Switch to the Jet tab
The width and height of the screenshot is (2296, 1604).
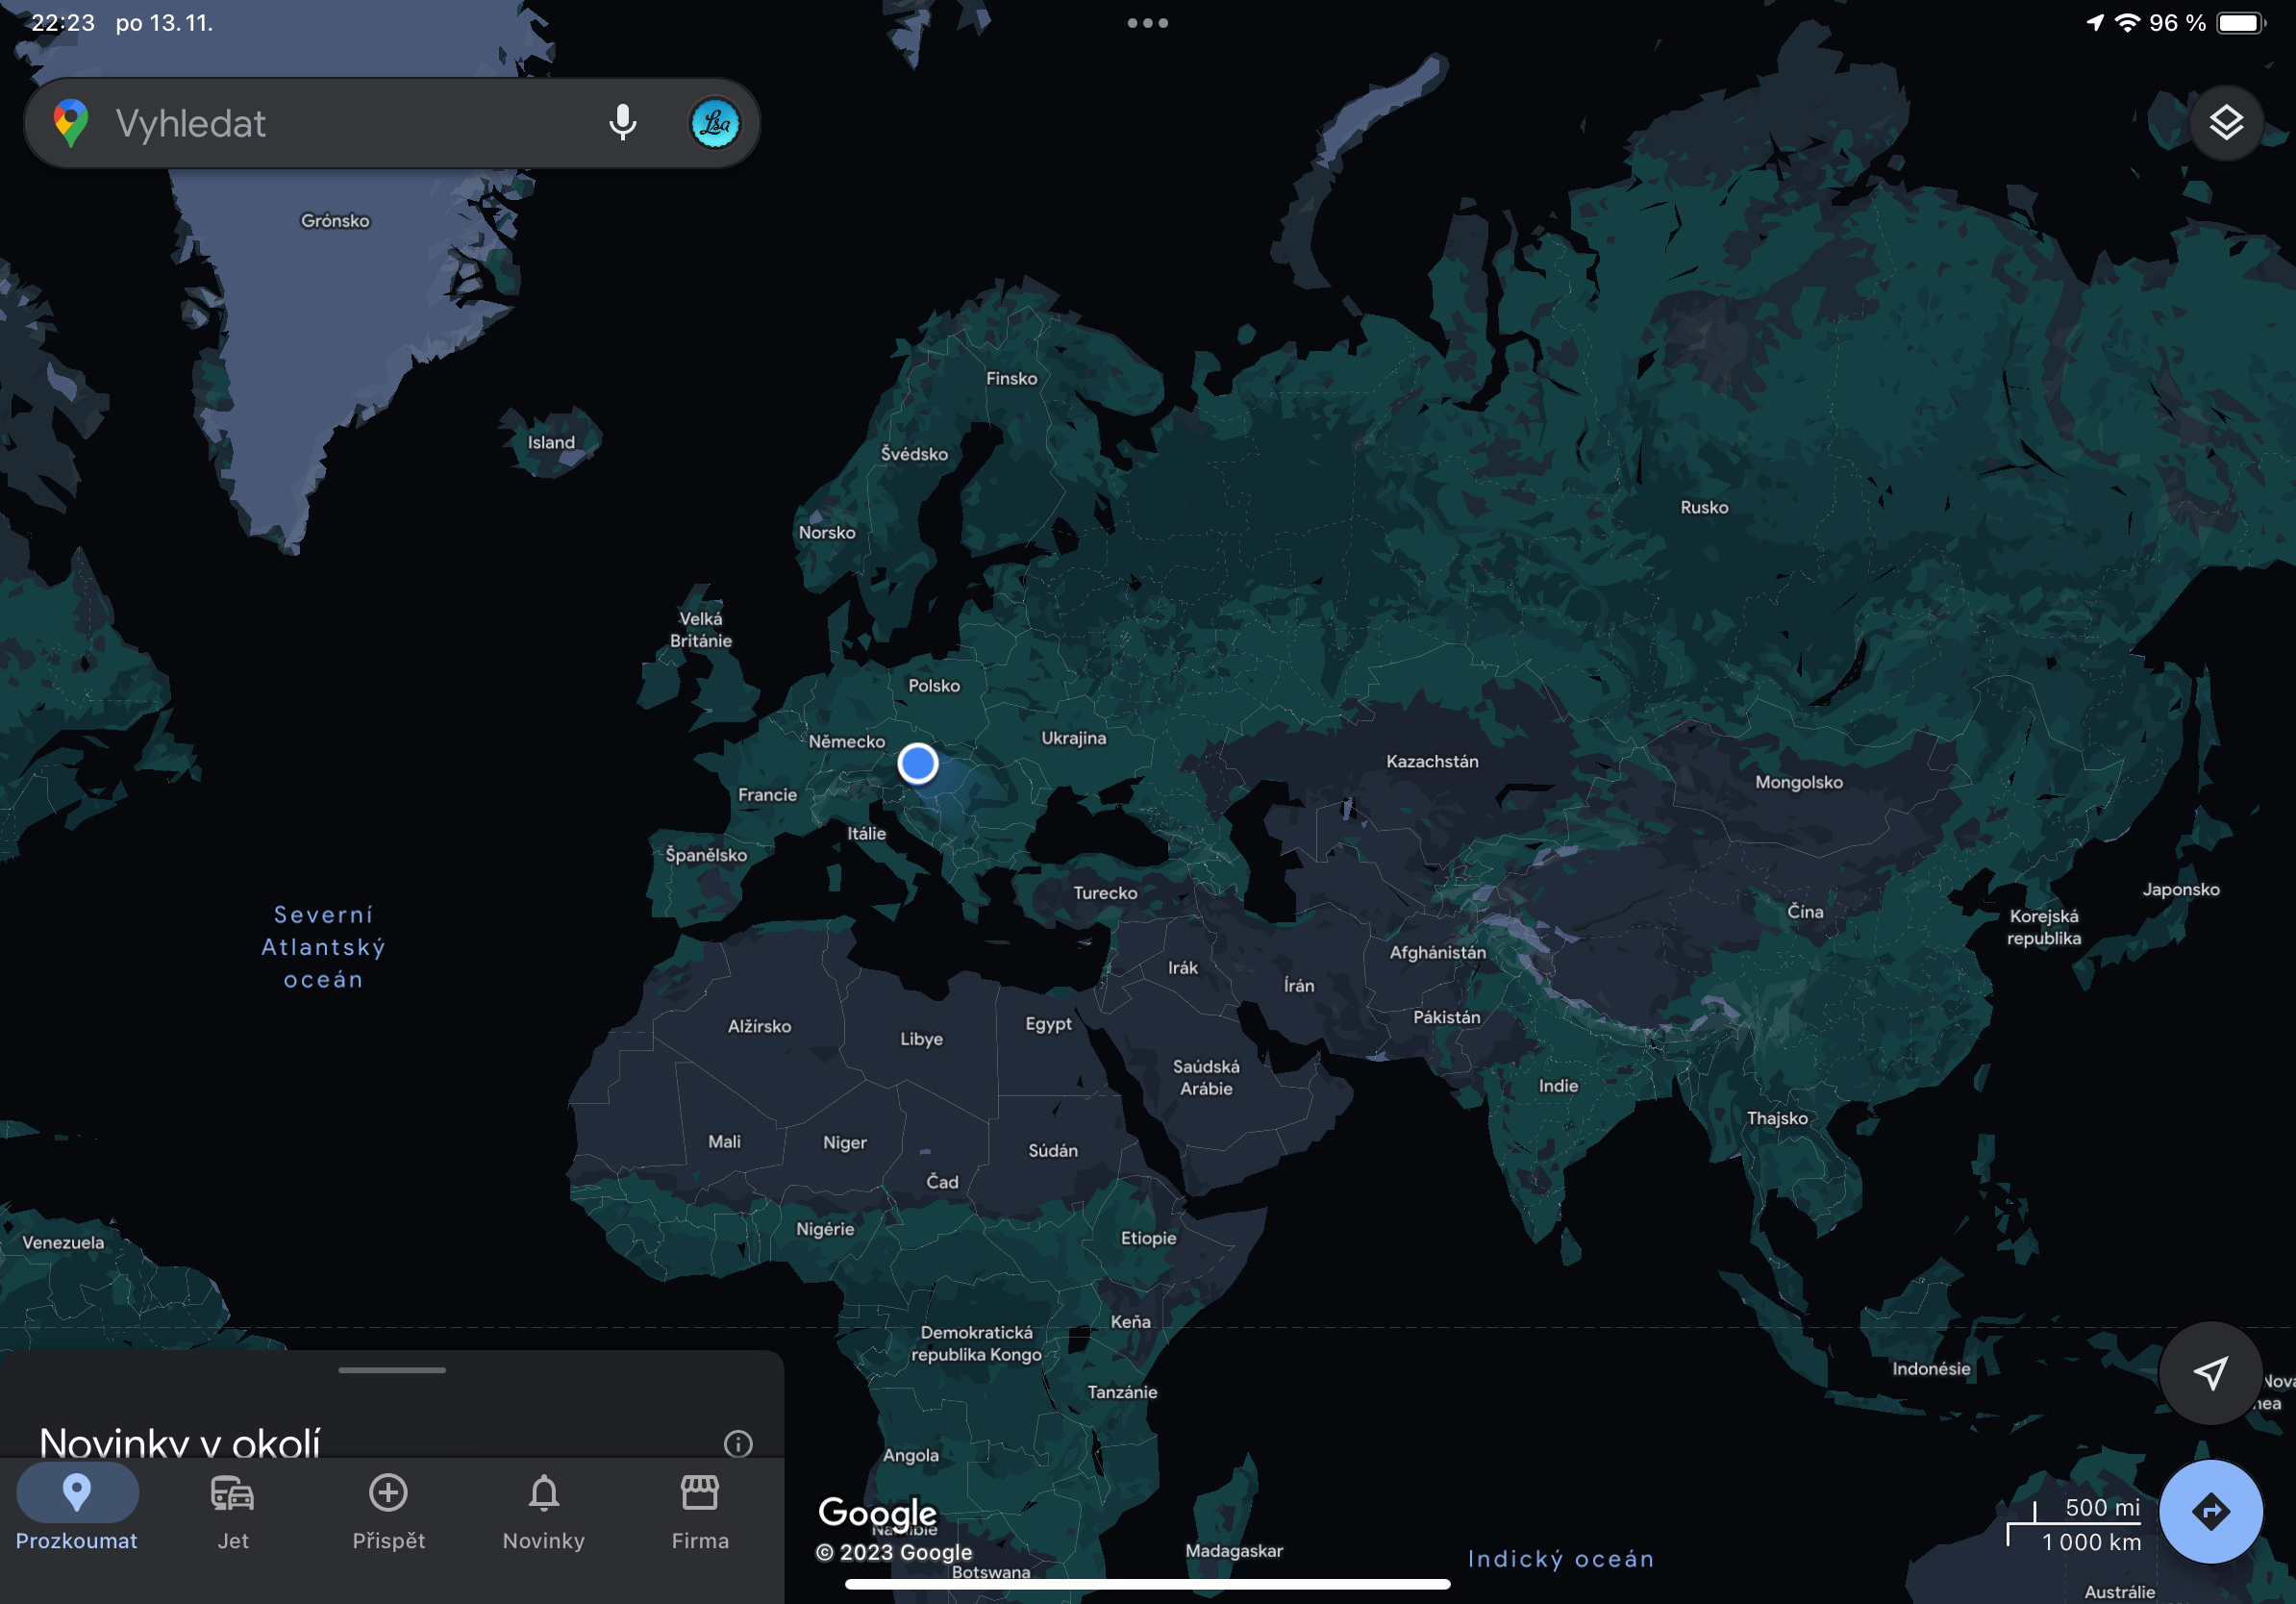[232, 1512]
